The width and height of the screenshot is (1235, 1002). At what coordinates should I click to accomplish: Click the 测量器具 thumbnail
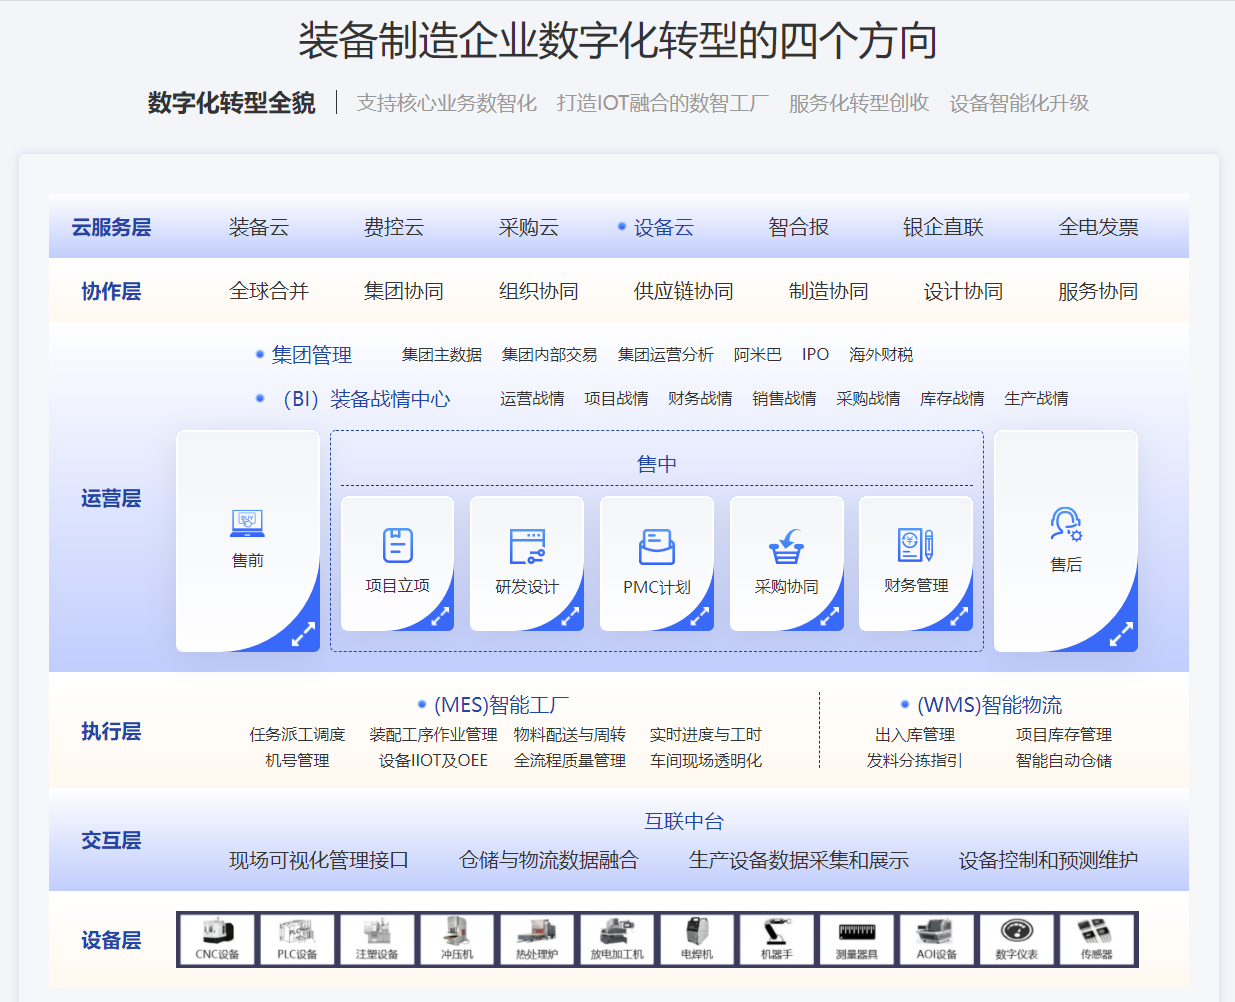pyautogui.click(x=857, y=939)
